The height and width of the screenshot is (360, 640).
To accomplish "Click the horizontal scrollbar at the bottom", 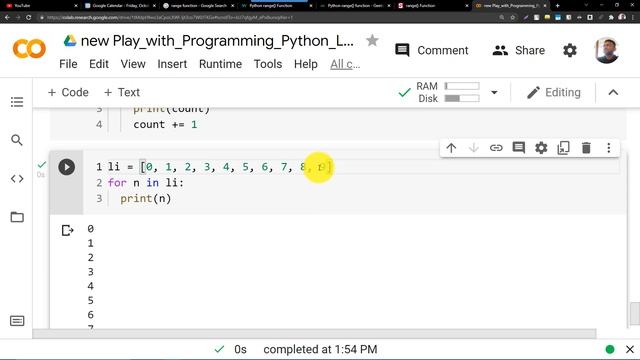I will tap(314, 334).
